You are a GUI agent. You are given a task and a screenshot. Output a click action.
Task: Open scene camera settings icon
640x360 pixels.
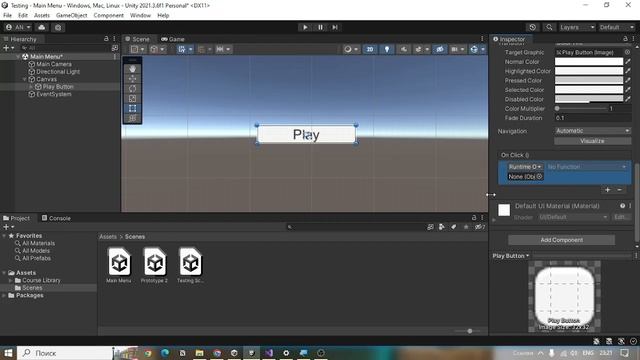point(454,49)
